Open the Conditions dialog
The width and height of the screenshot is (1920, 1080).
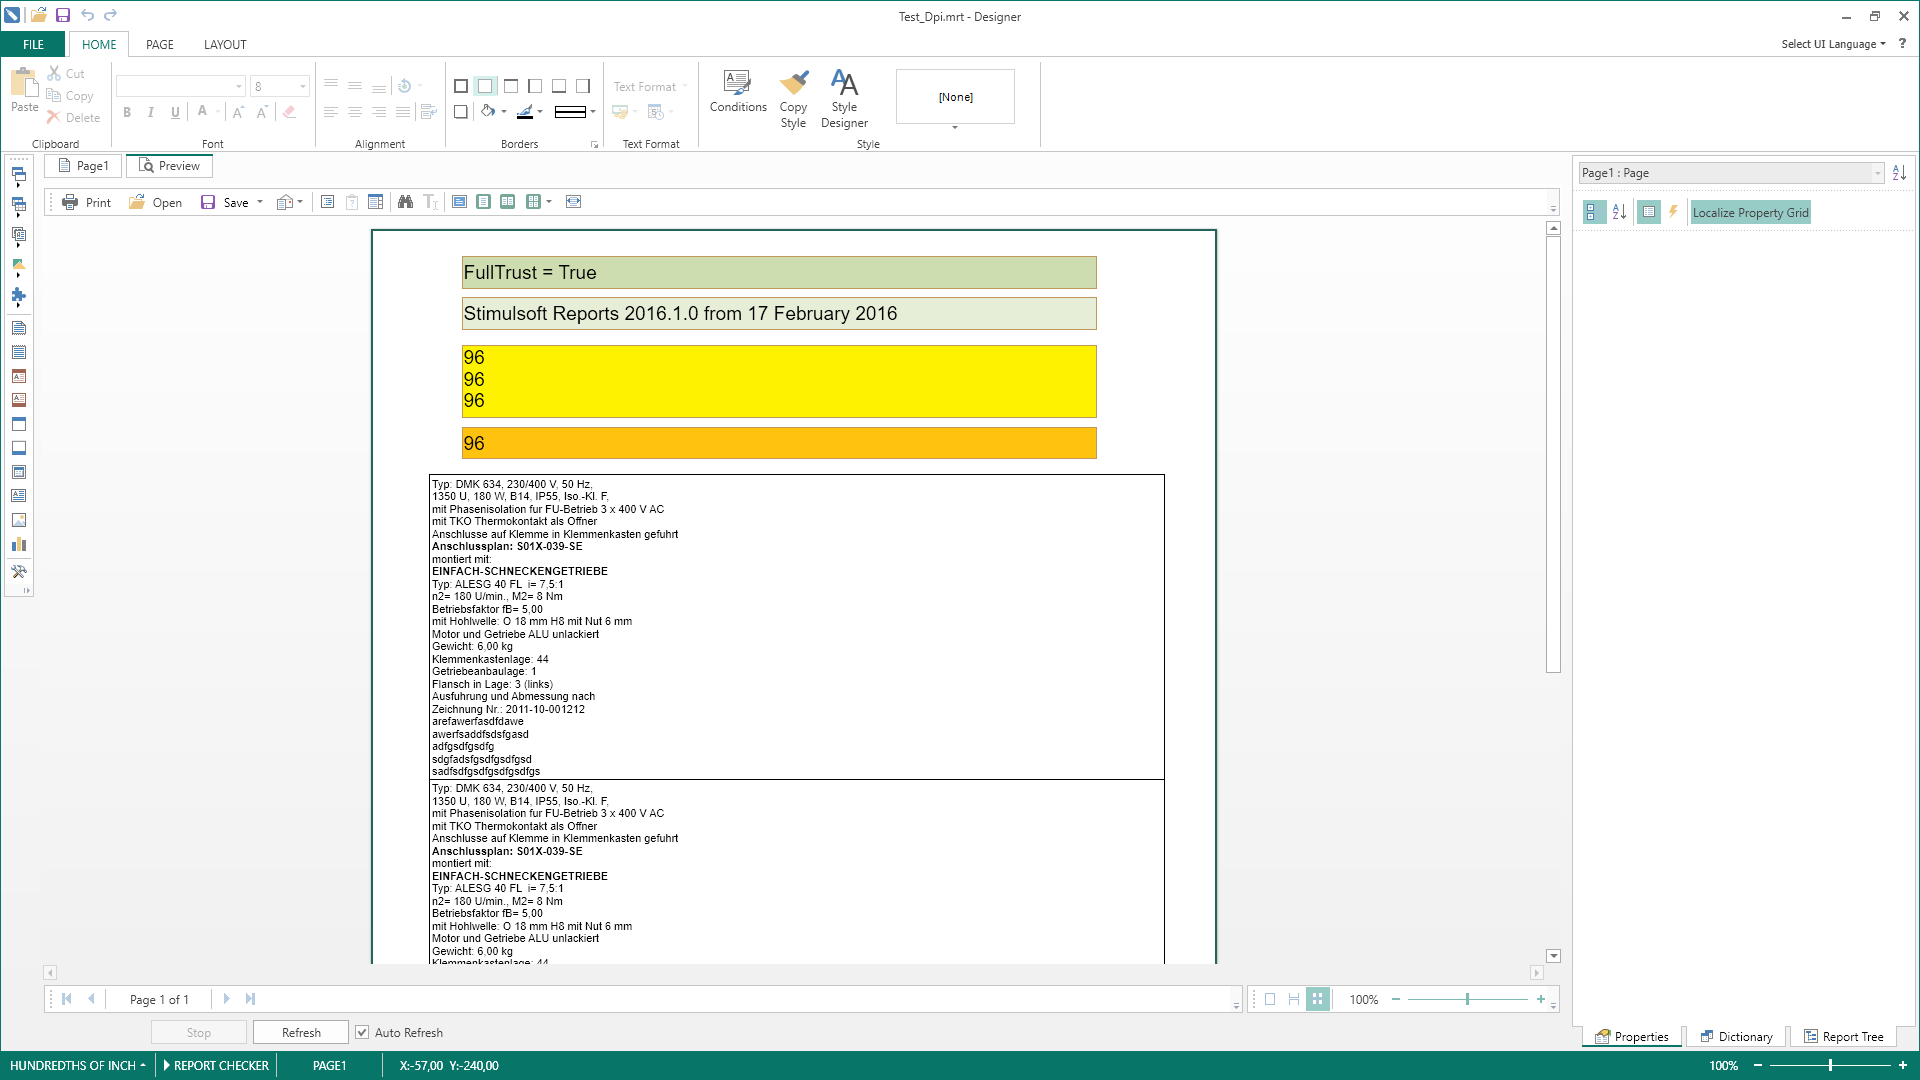click(x=738, y=92)
